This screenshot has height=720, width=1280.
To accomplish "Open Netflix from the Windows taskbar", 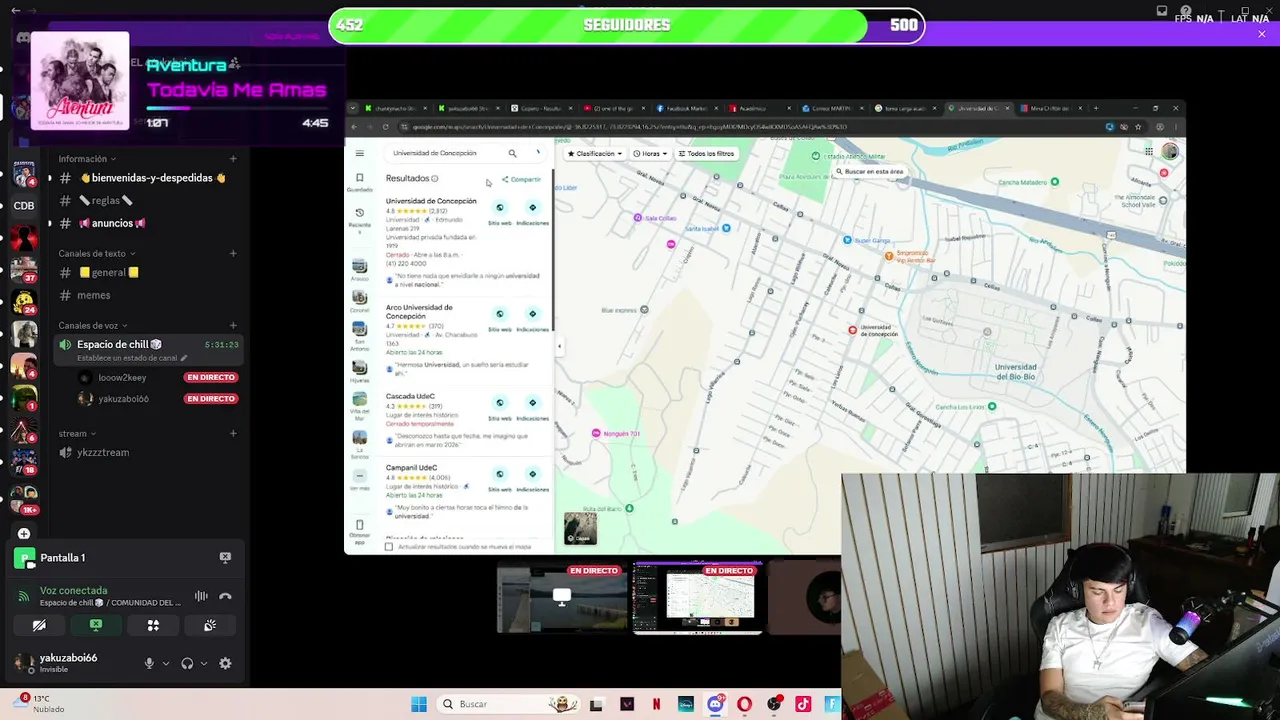I will click(656, 704).
